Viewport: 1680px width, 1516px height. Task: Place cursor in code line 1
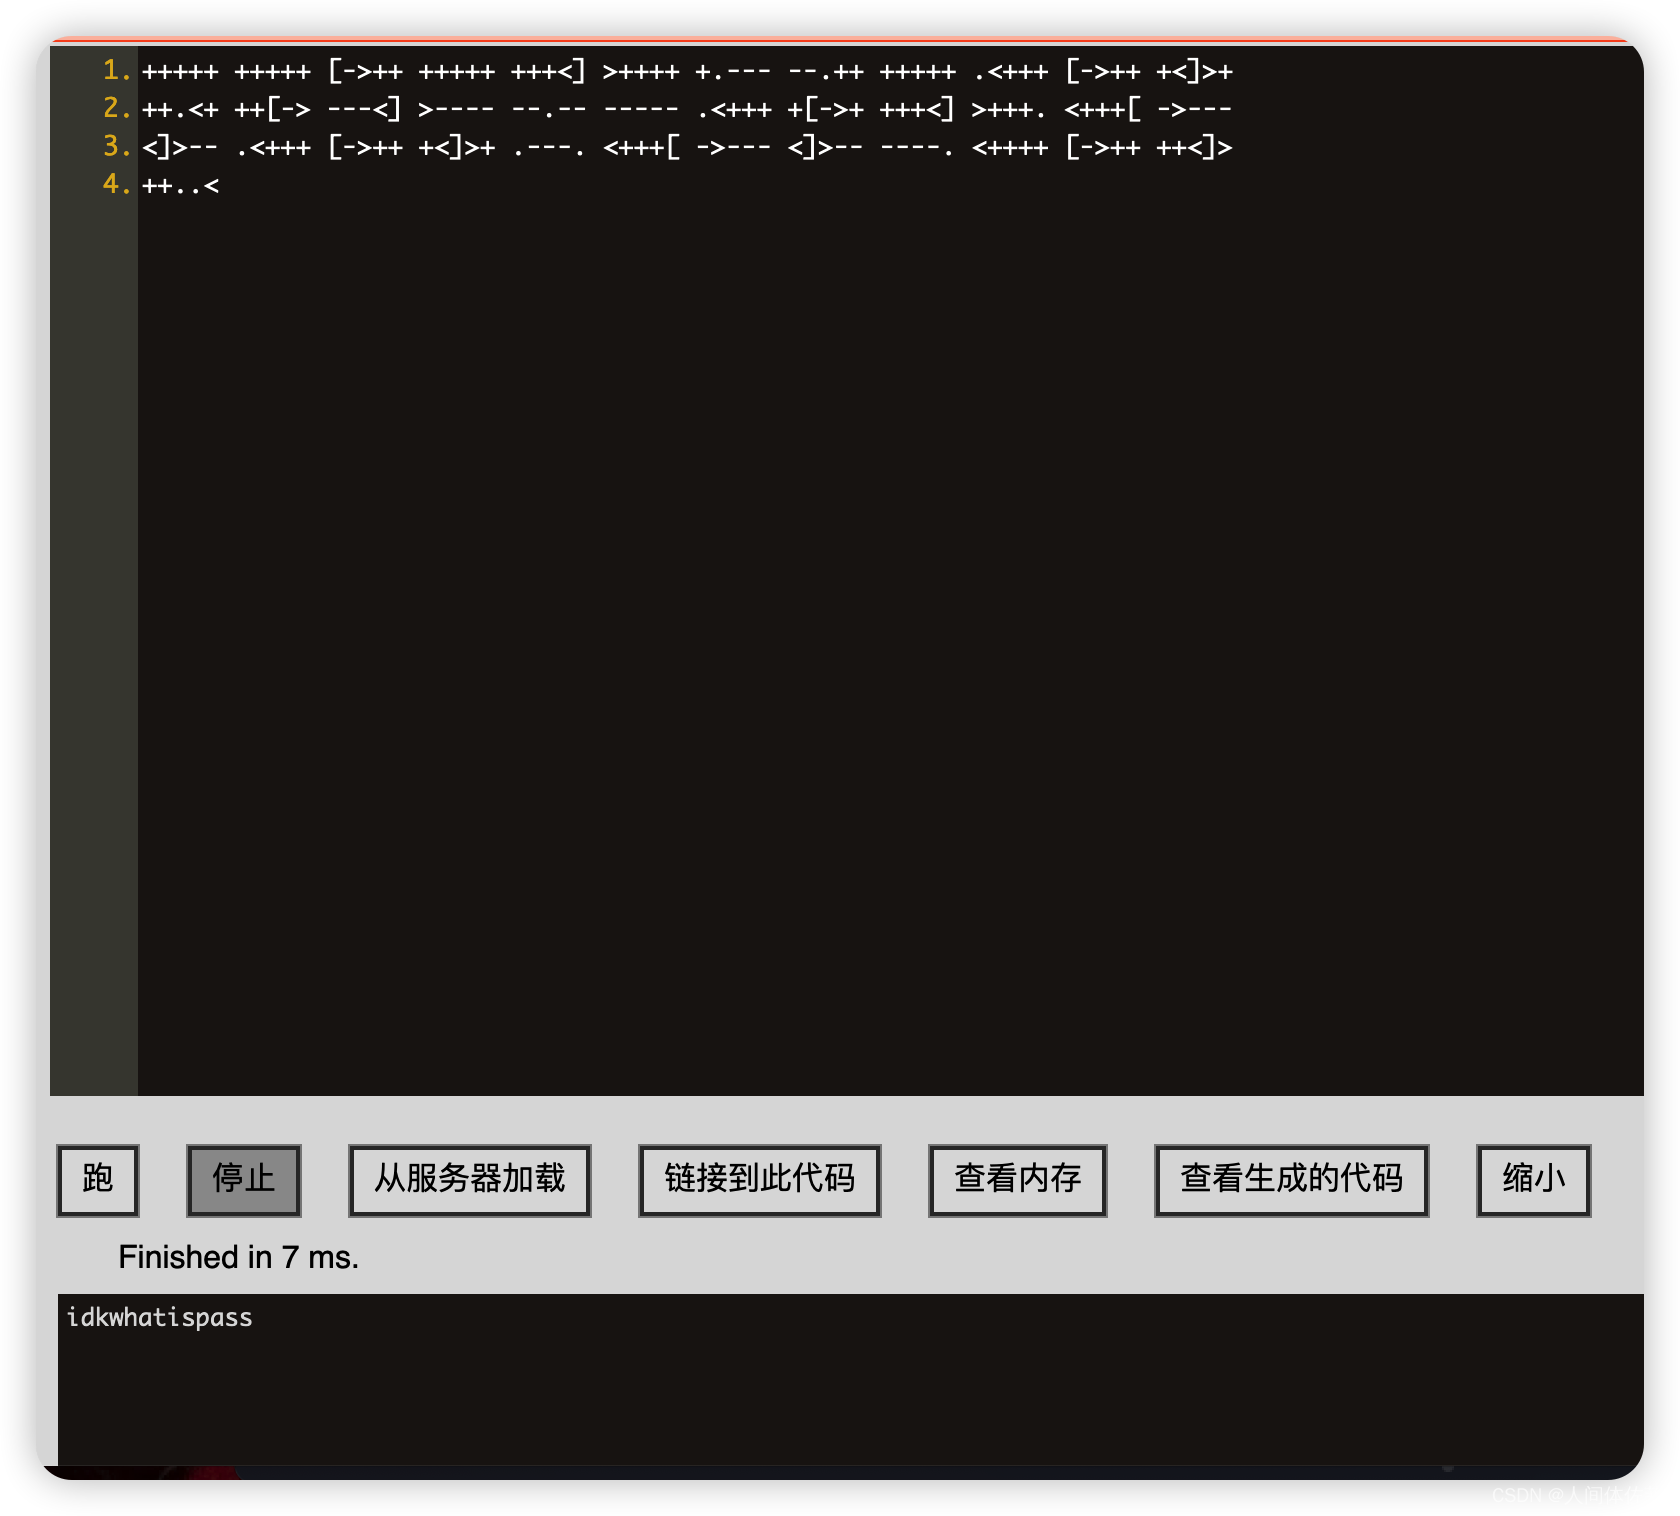pyautogui.click(x=688, y=71)
